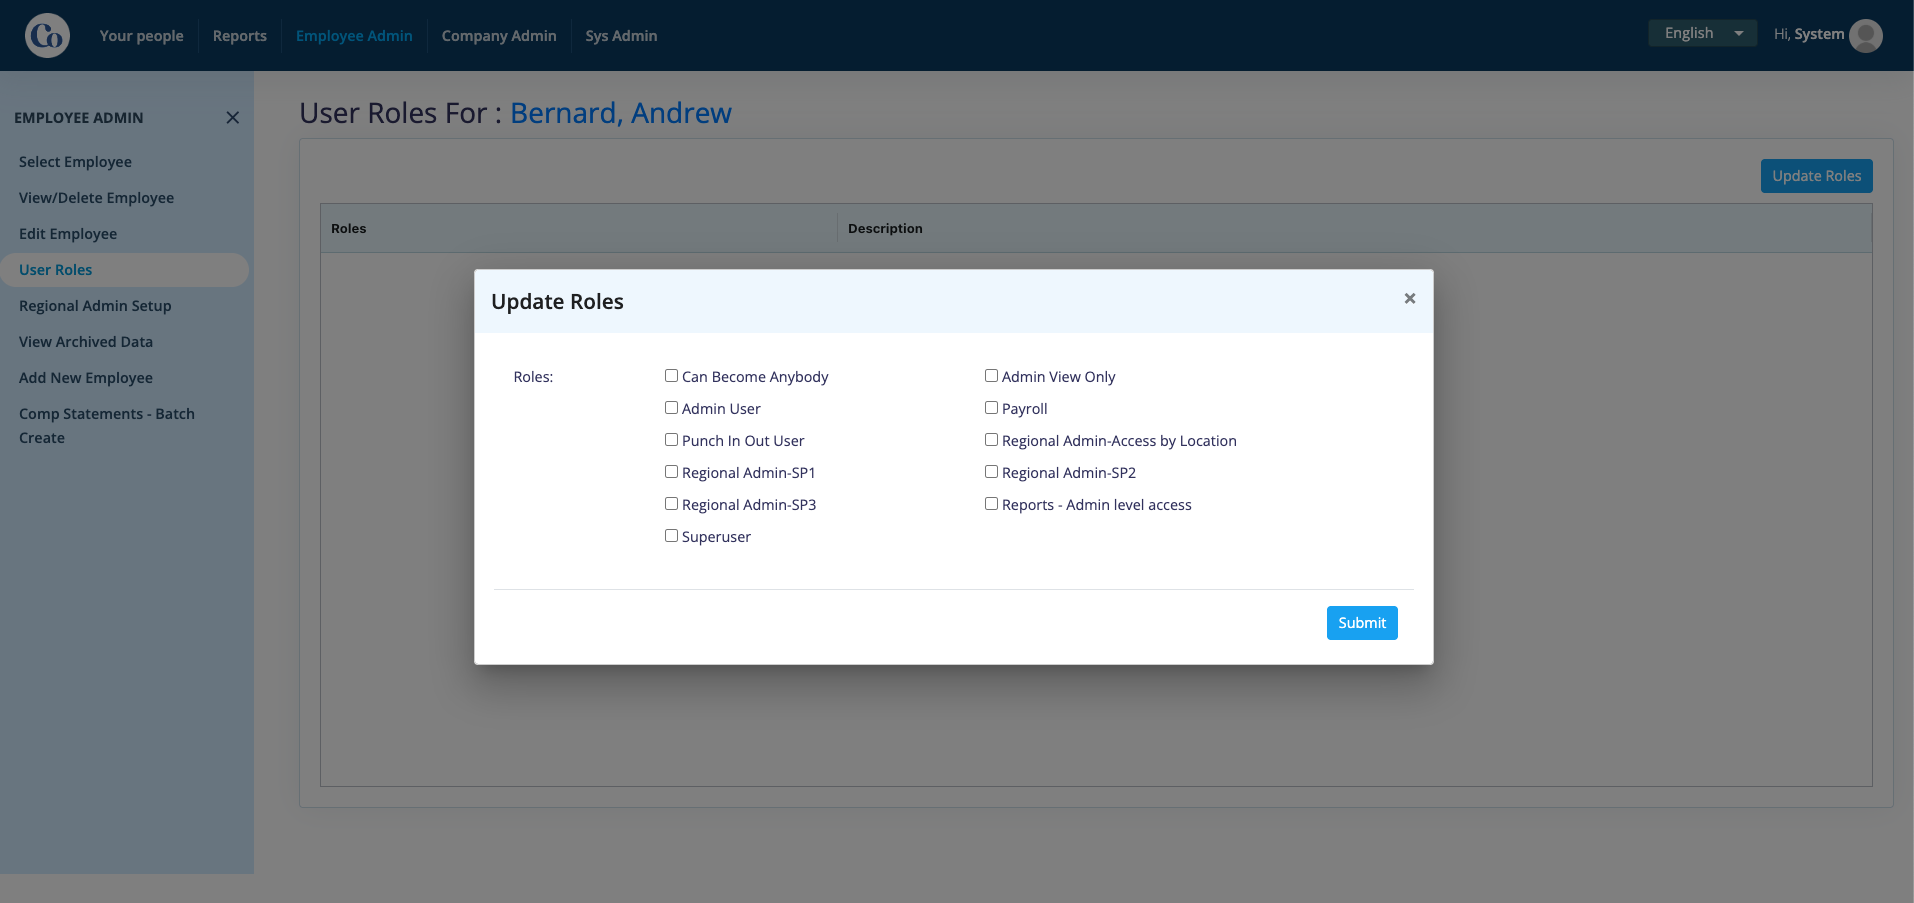This screenshot has width=1914, height=903.
Task: Close the Employee Admin sidebar panel
Action: tap(232, 118)
